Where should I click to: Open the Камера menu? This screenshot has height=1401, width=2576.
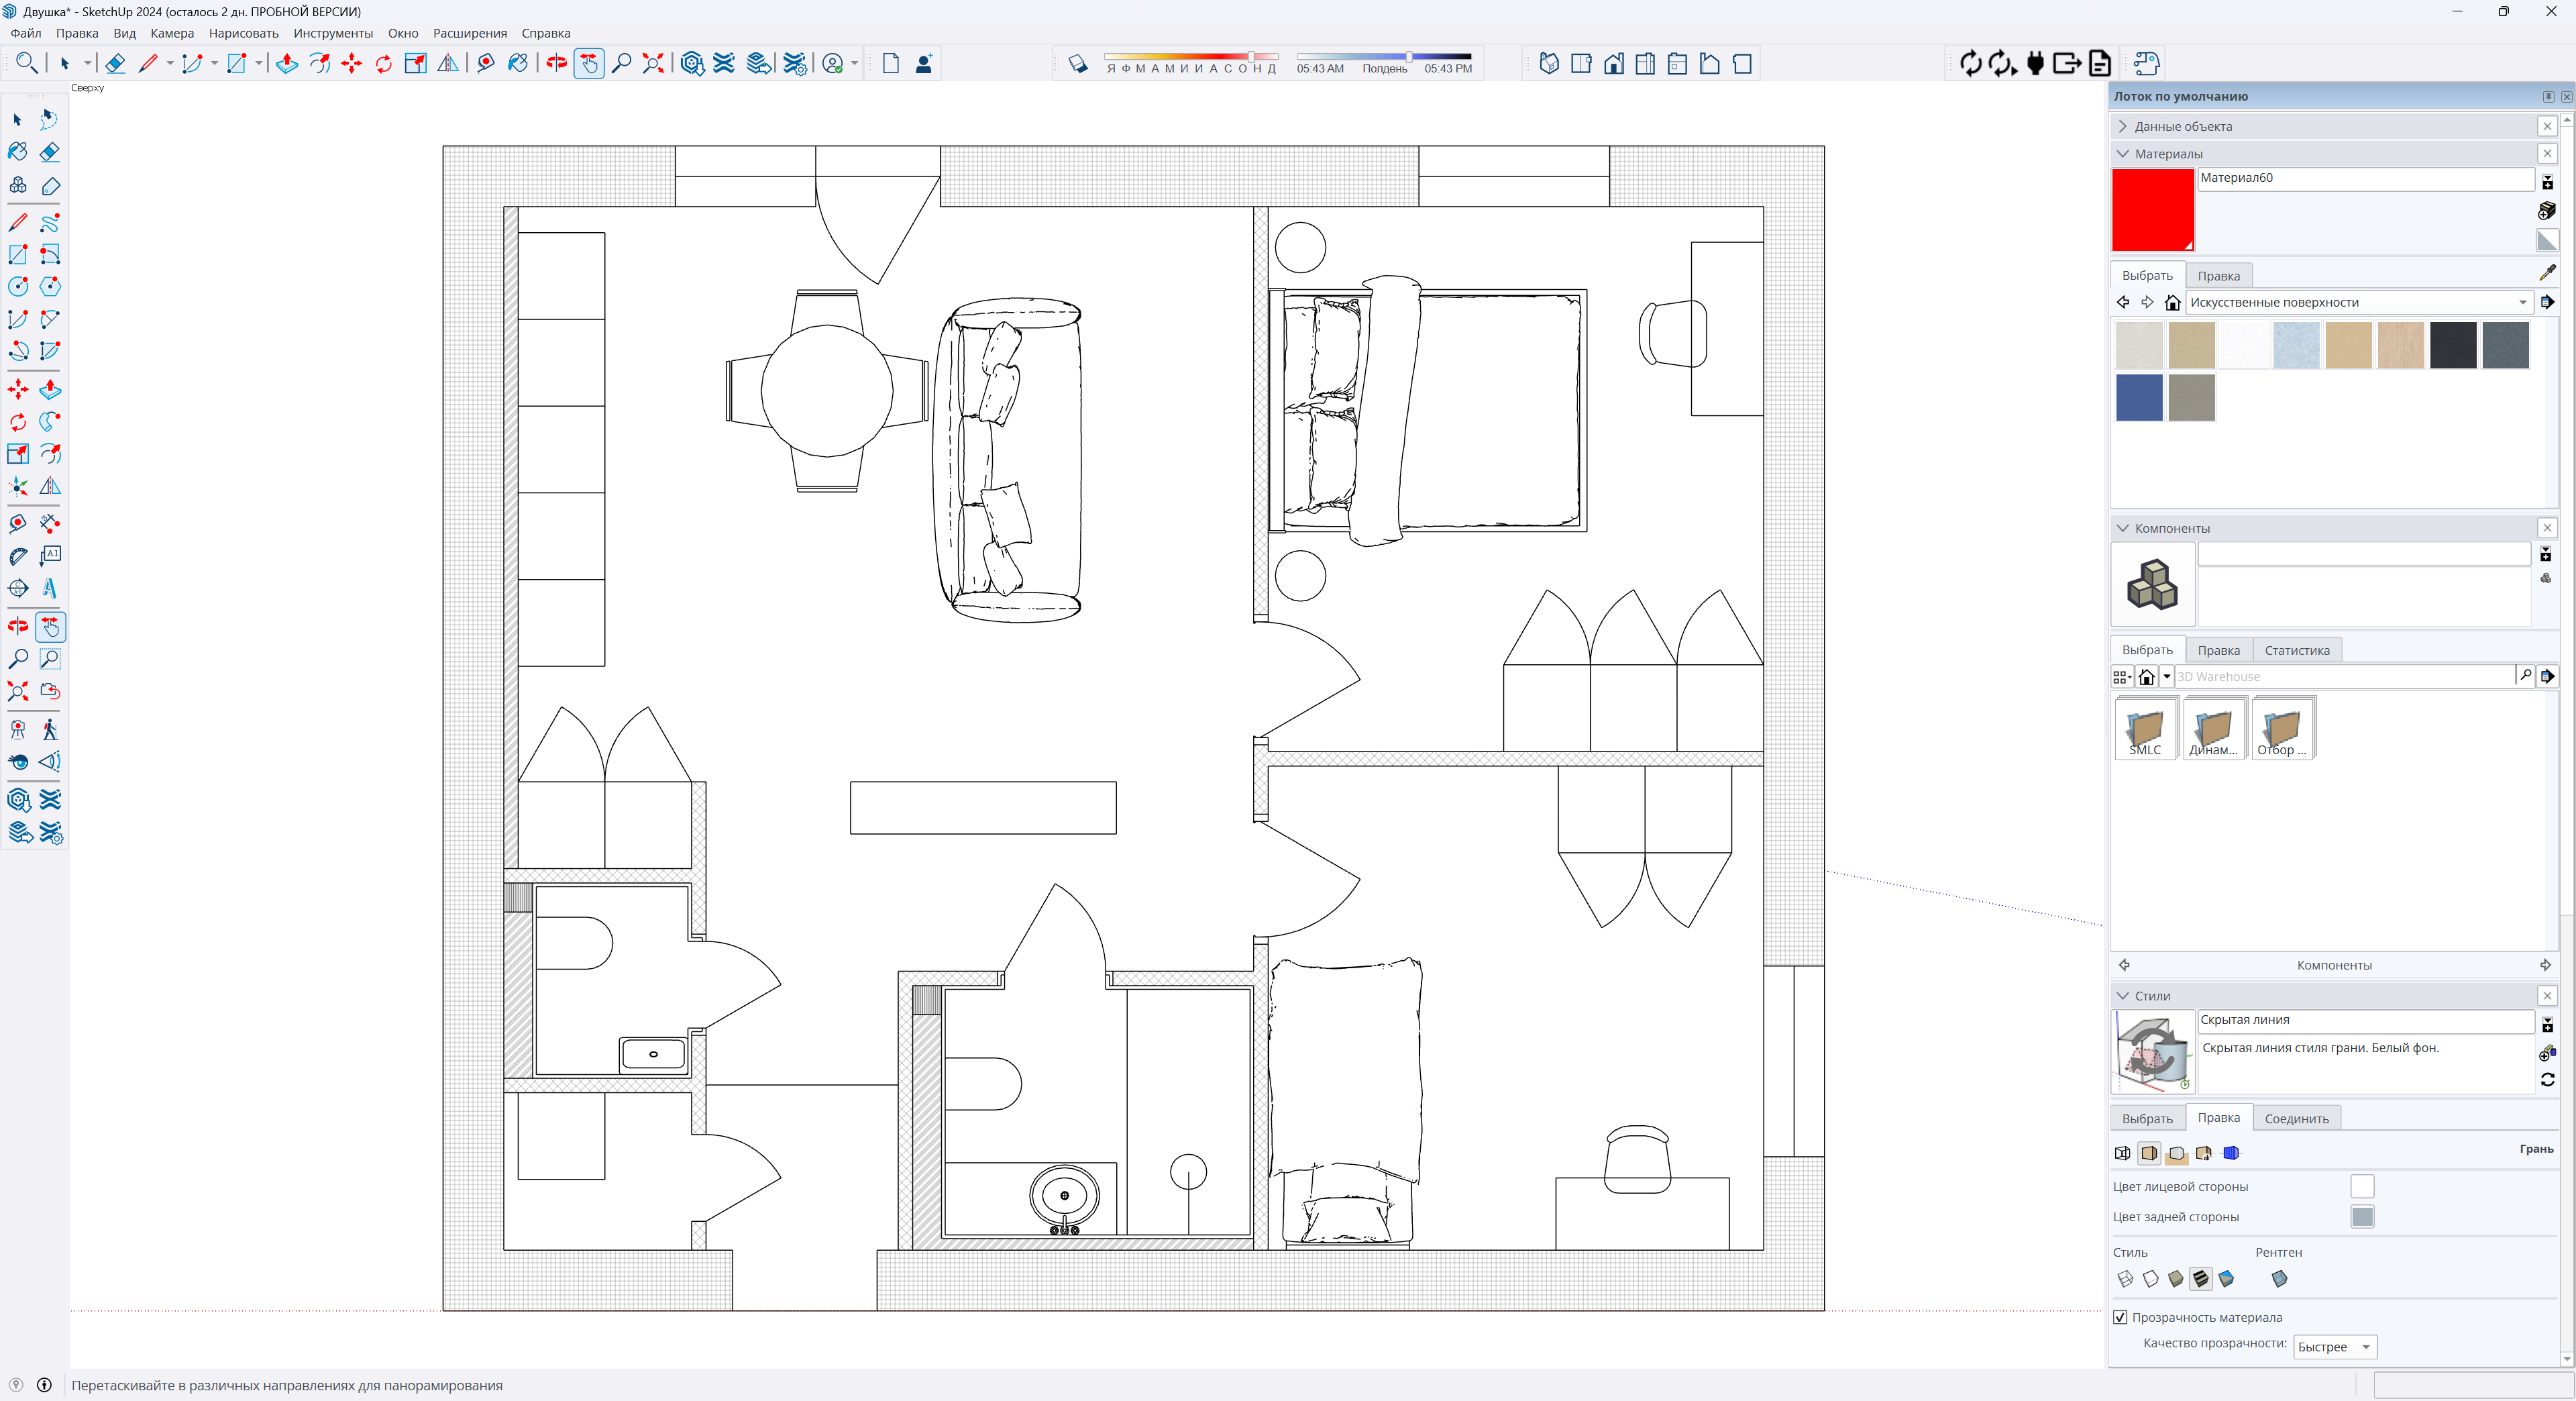tap(172, 33)
